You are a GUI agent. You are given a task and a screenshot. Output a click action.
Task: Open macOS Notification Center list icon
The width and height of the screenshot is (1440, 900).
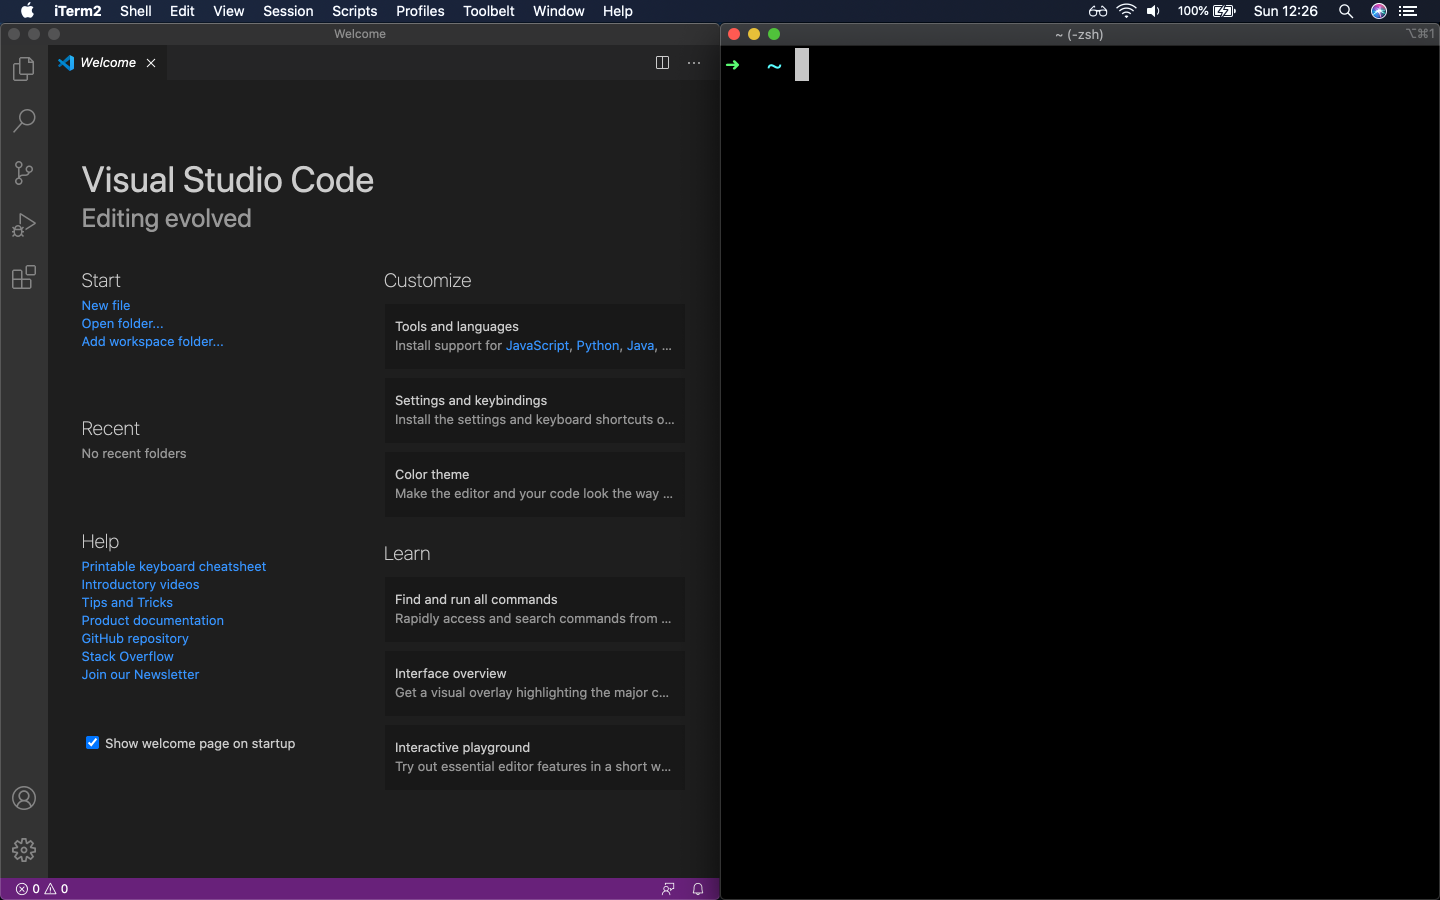point(1408,11)
